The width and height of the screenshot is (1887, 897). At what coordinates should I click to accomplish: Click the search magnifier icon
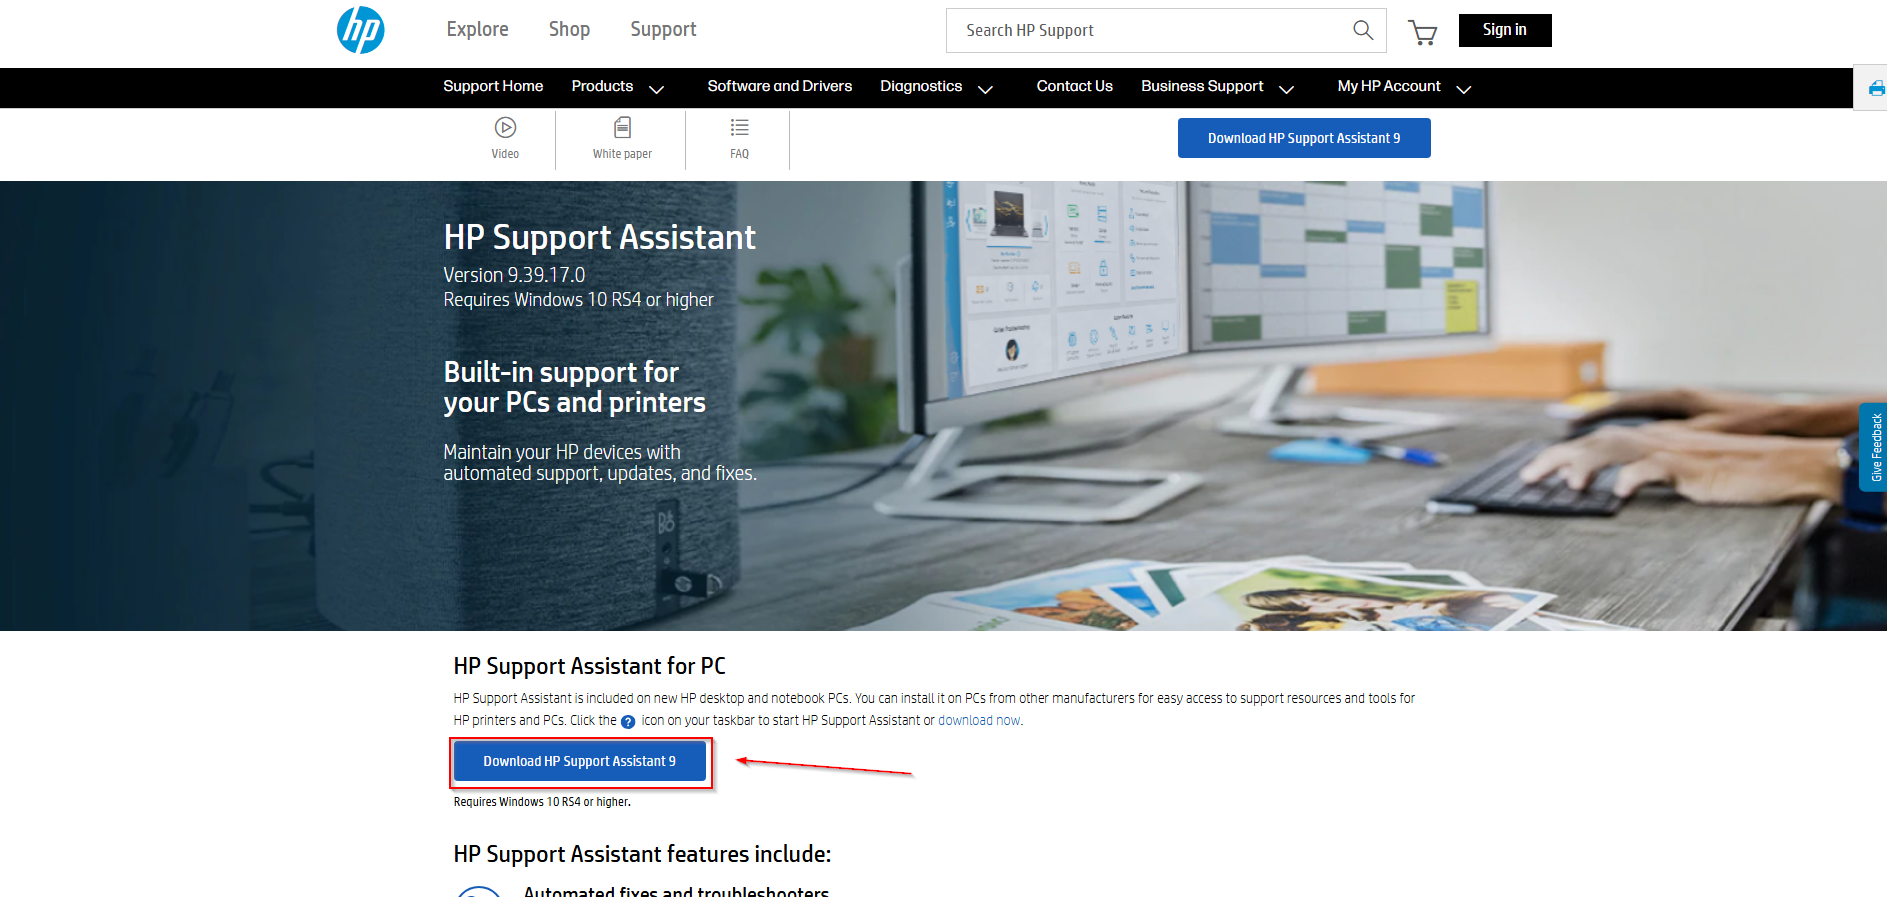coord(1363,30)
